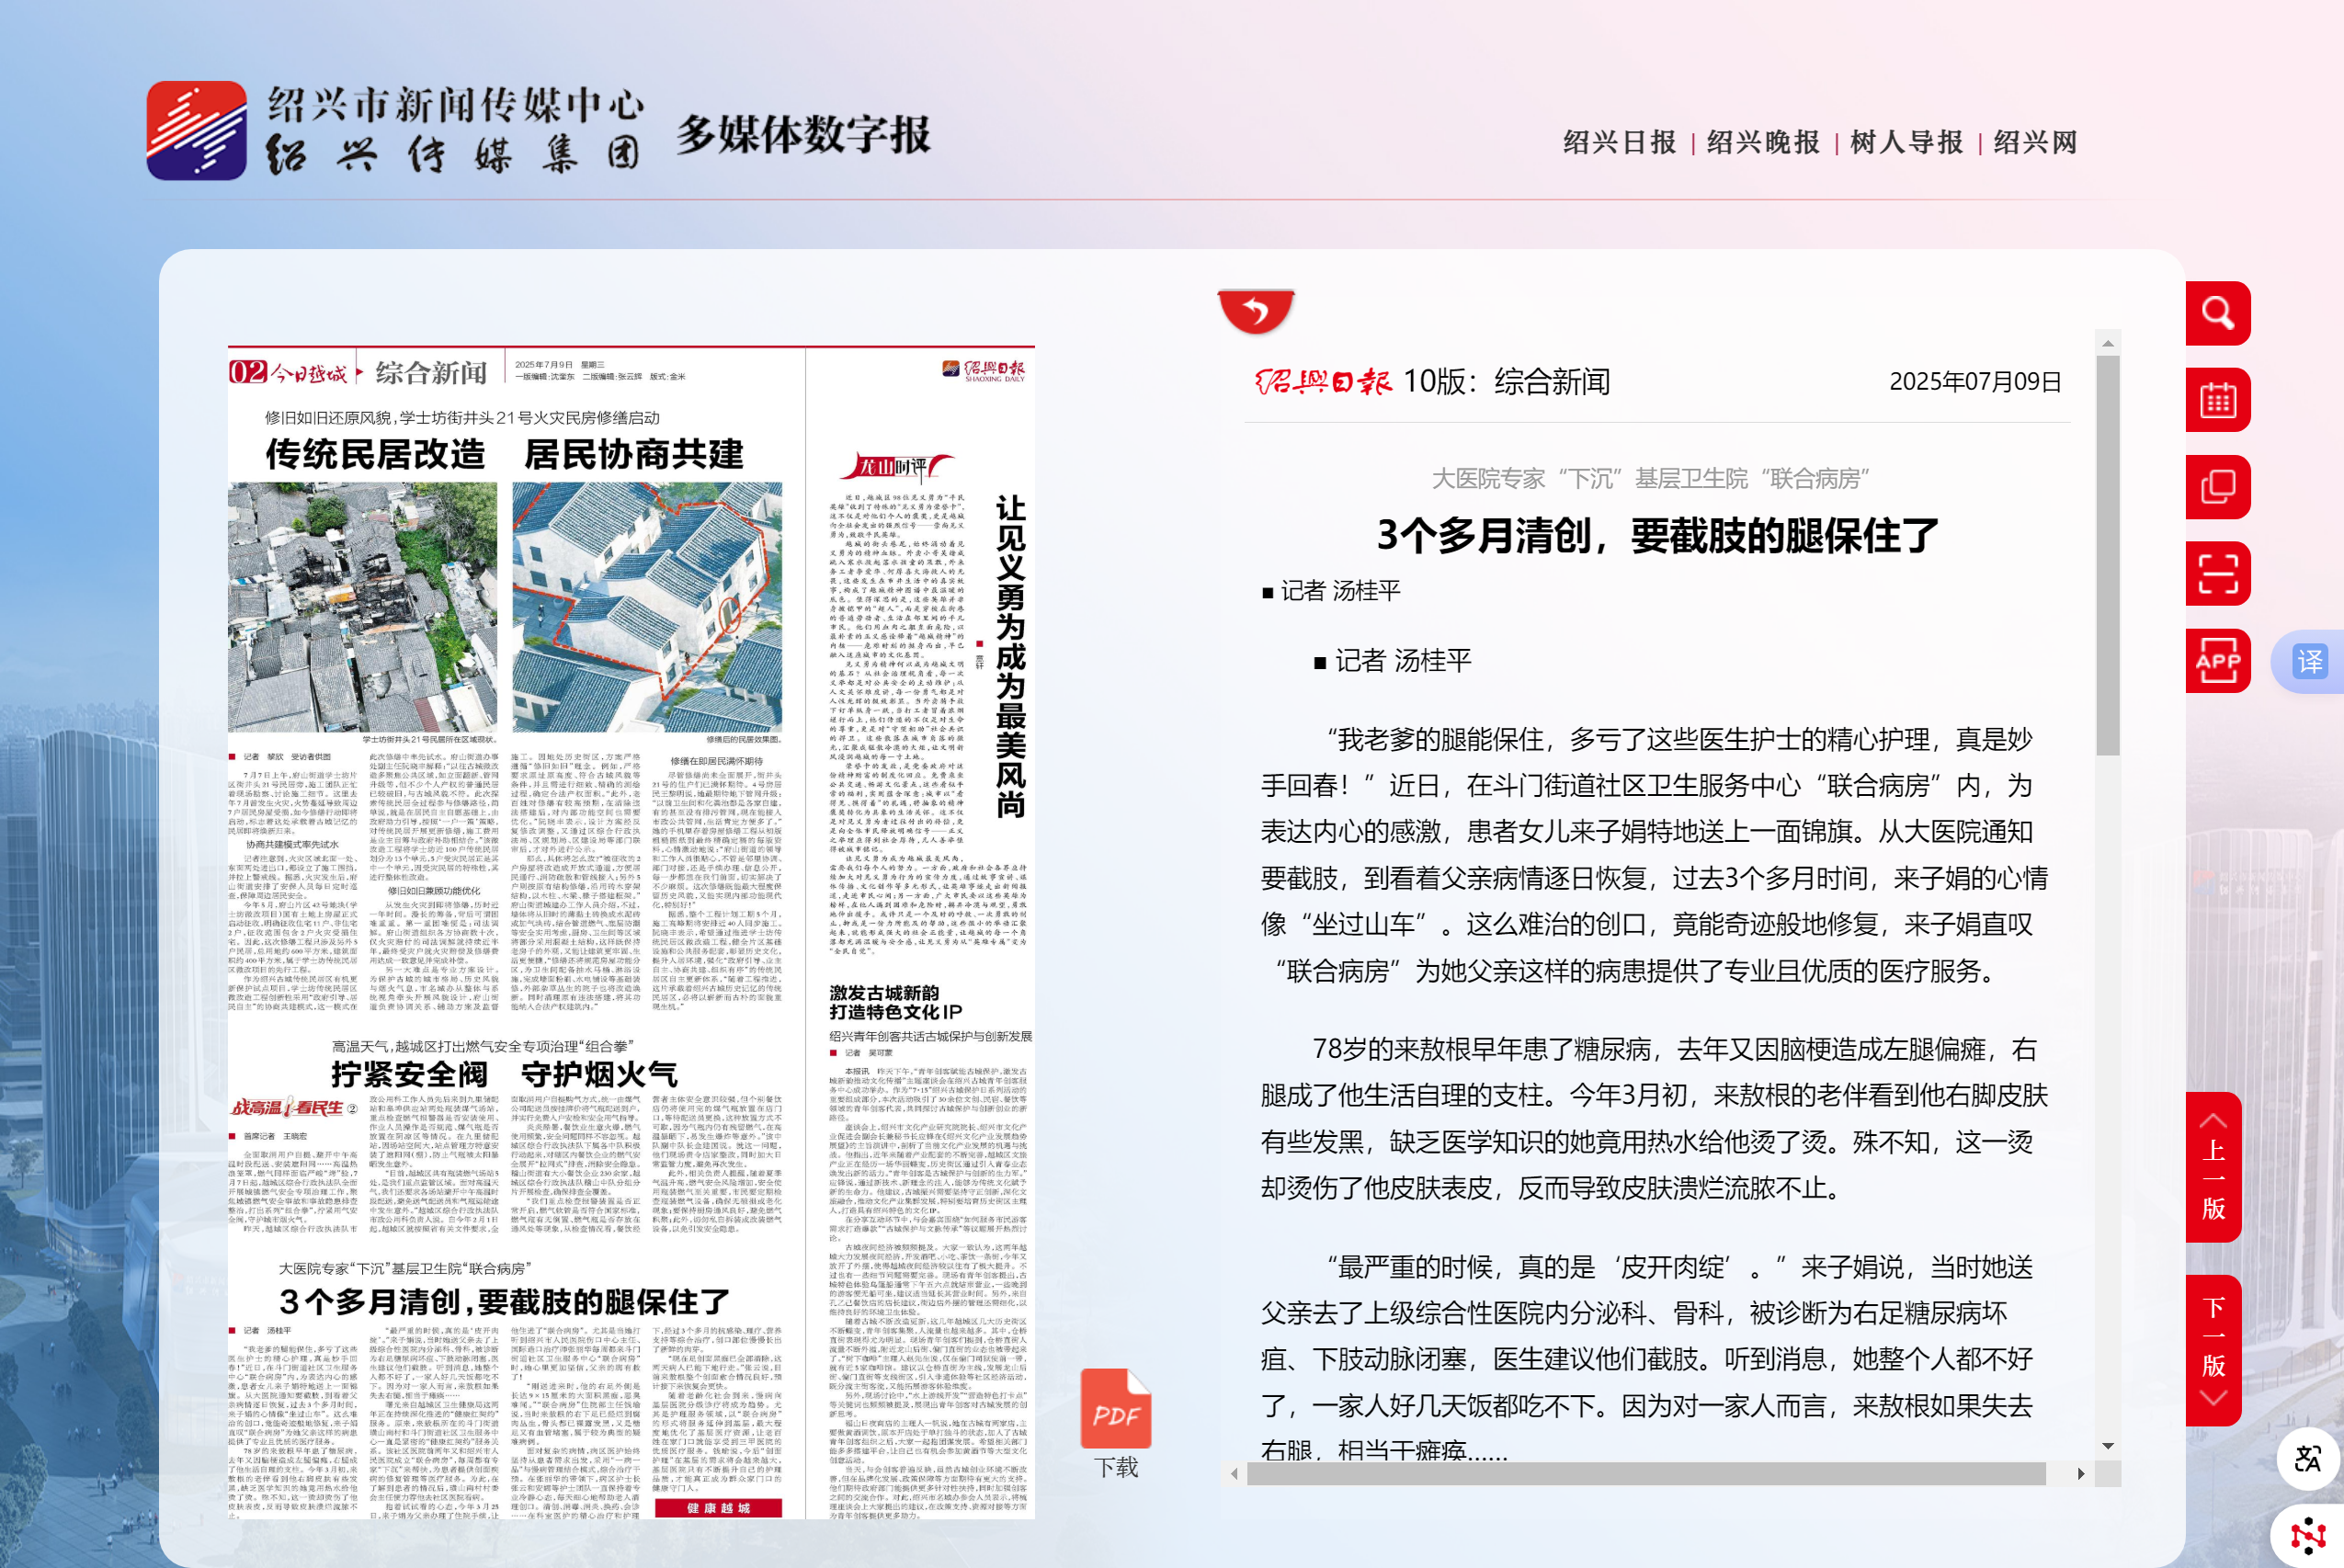
Task: Click the 10版：综合新闻 heading
Action: (x=1506, y=381)
